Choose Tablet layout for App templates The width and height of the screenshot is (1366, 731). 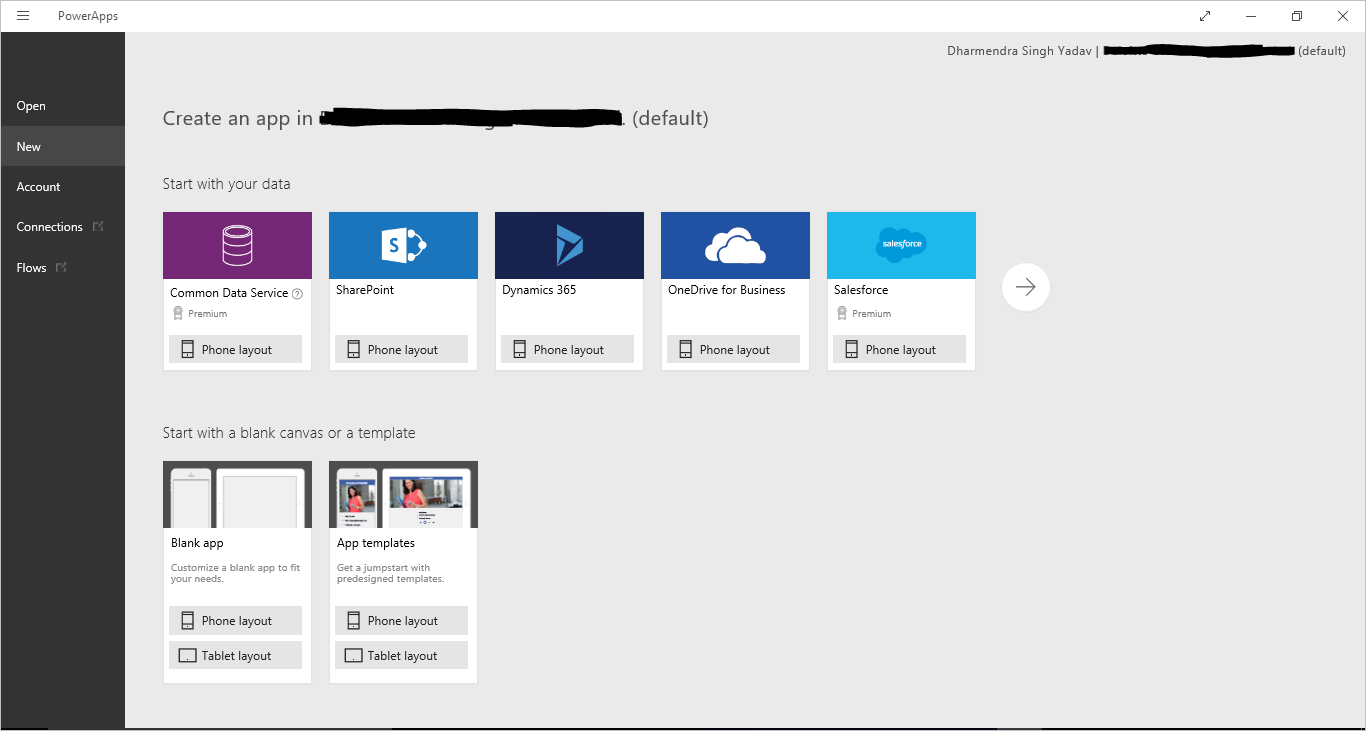click(401, 655)
